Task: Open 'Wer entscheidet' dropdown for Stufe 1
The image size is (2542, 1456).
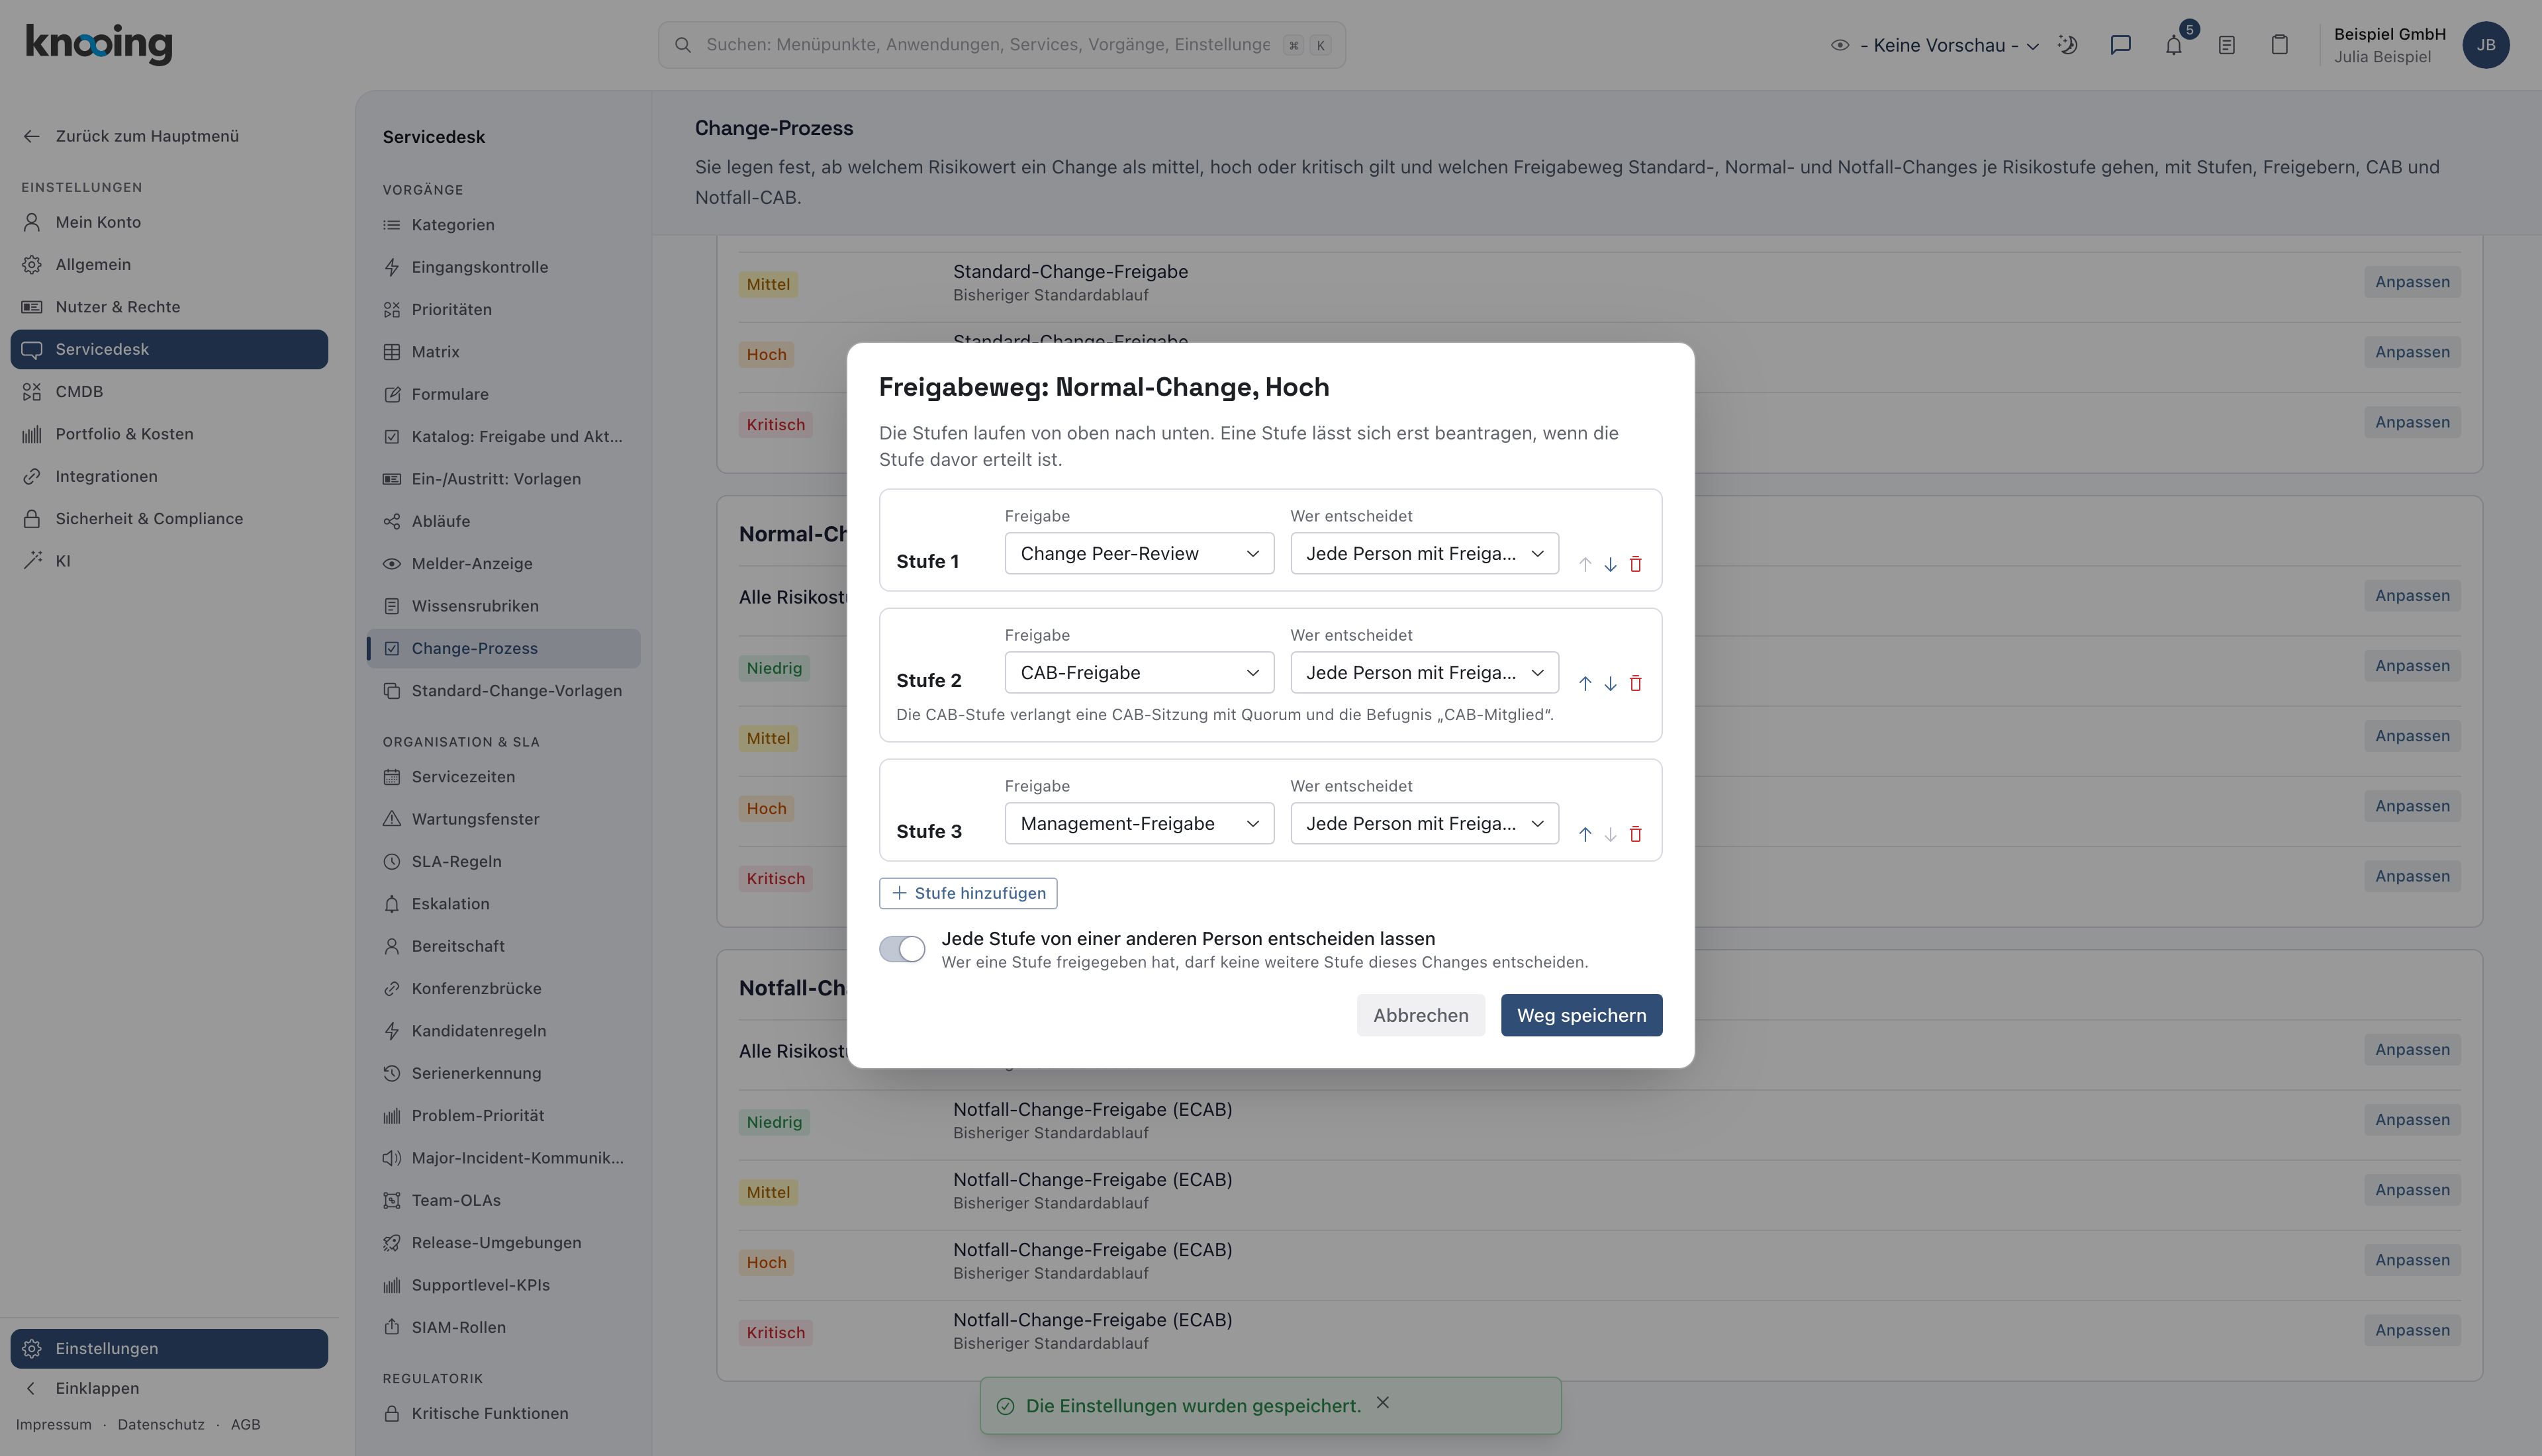Action: tap(1424, 553)
